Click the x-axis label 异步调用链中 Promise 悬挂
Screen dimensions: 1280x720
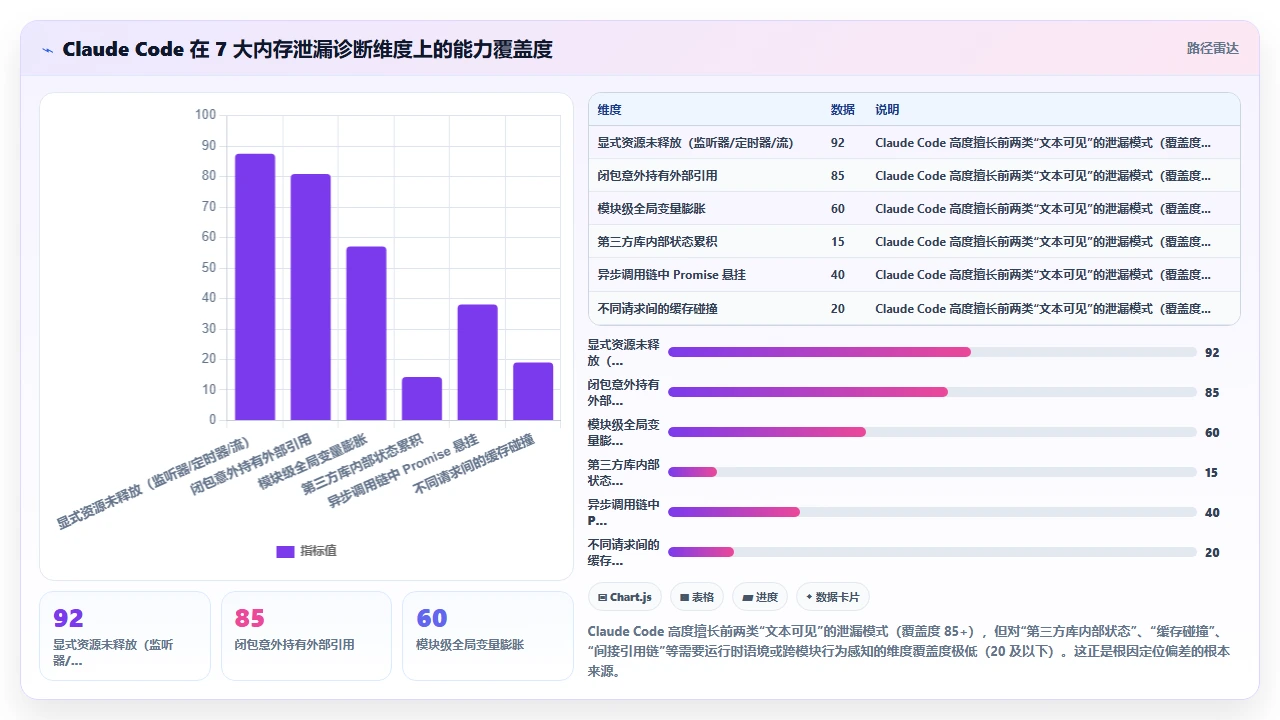pos(403,471)
